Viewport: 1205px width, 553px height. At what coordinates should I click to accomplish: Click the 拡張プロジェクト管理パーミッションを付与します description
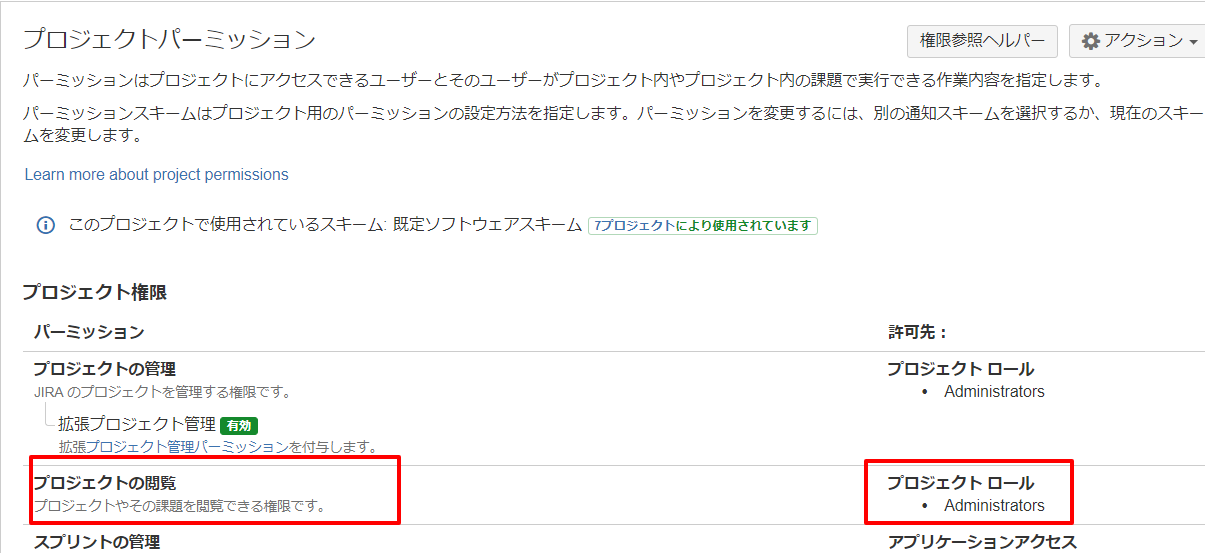[x=217, y=446]
